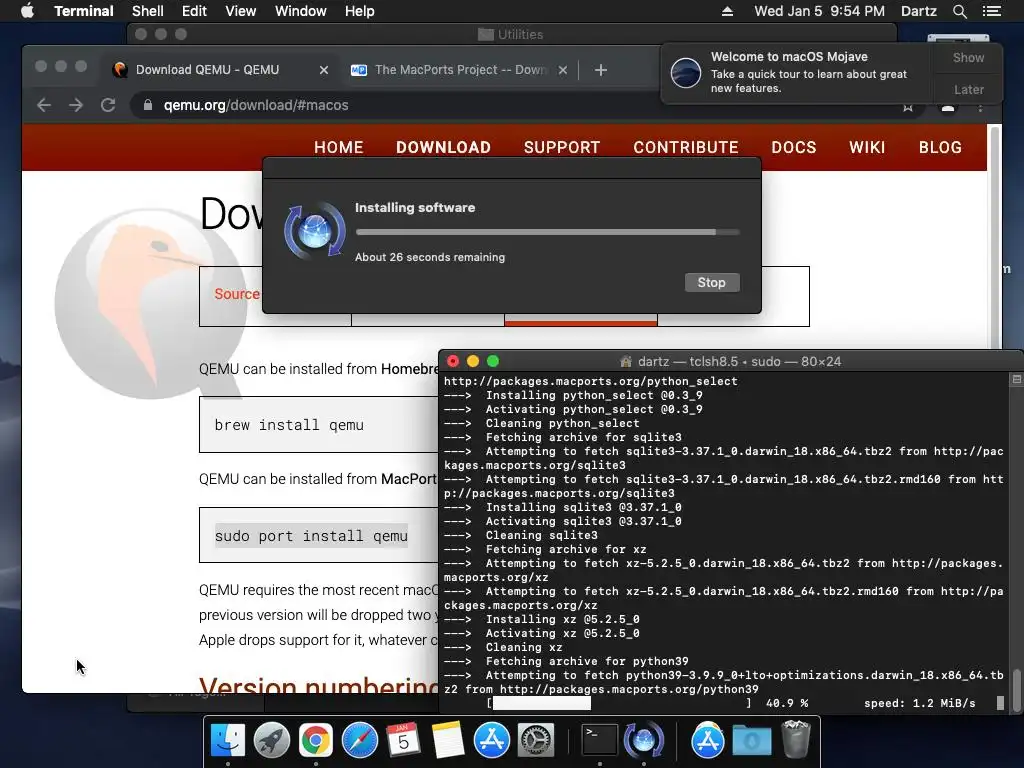Screen dimensions: 1024x768
Task: Open Notification Center list icon
Action: [992, 11]
